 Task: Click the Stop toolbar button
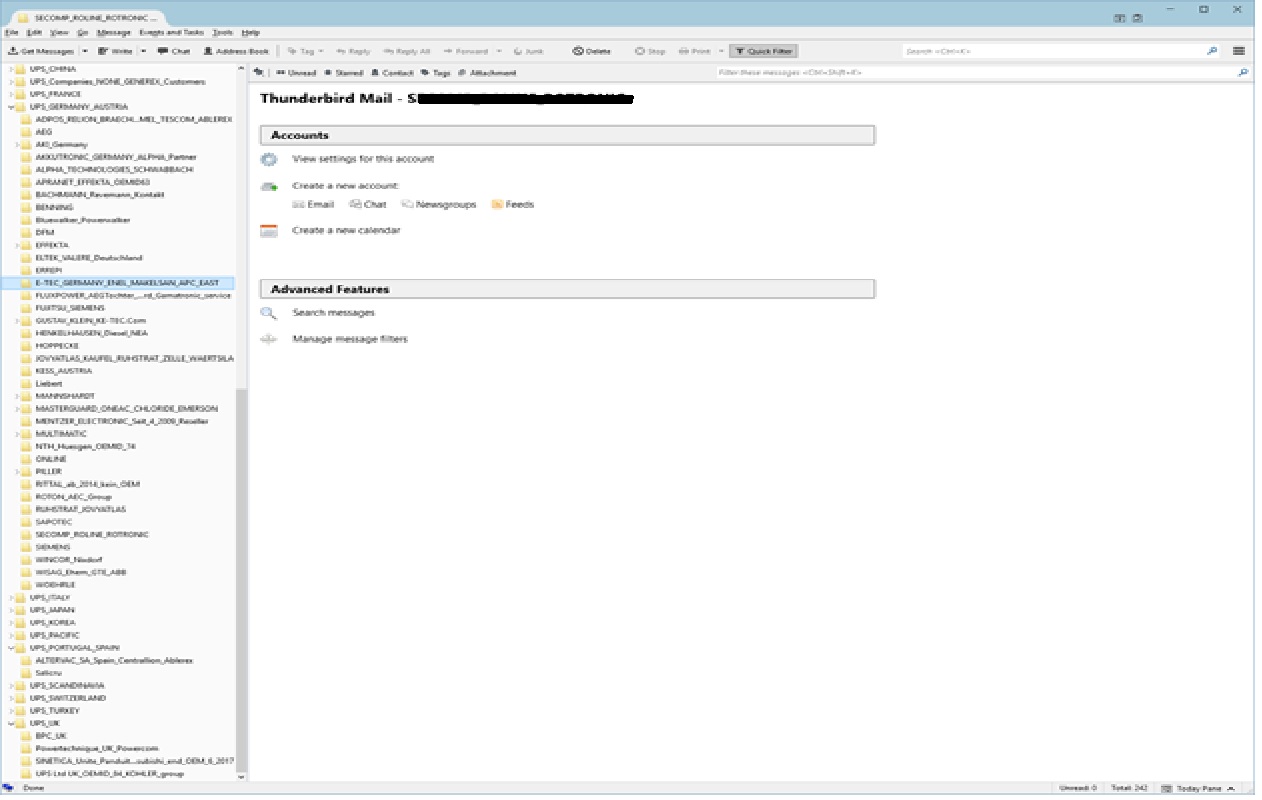650,51
